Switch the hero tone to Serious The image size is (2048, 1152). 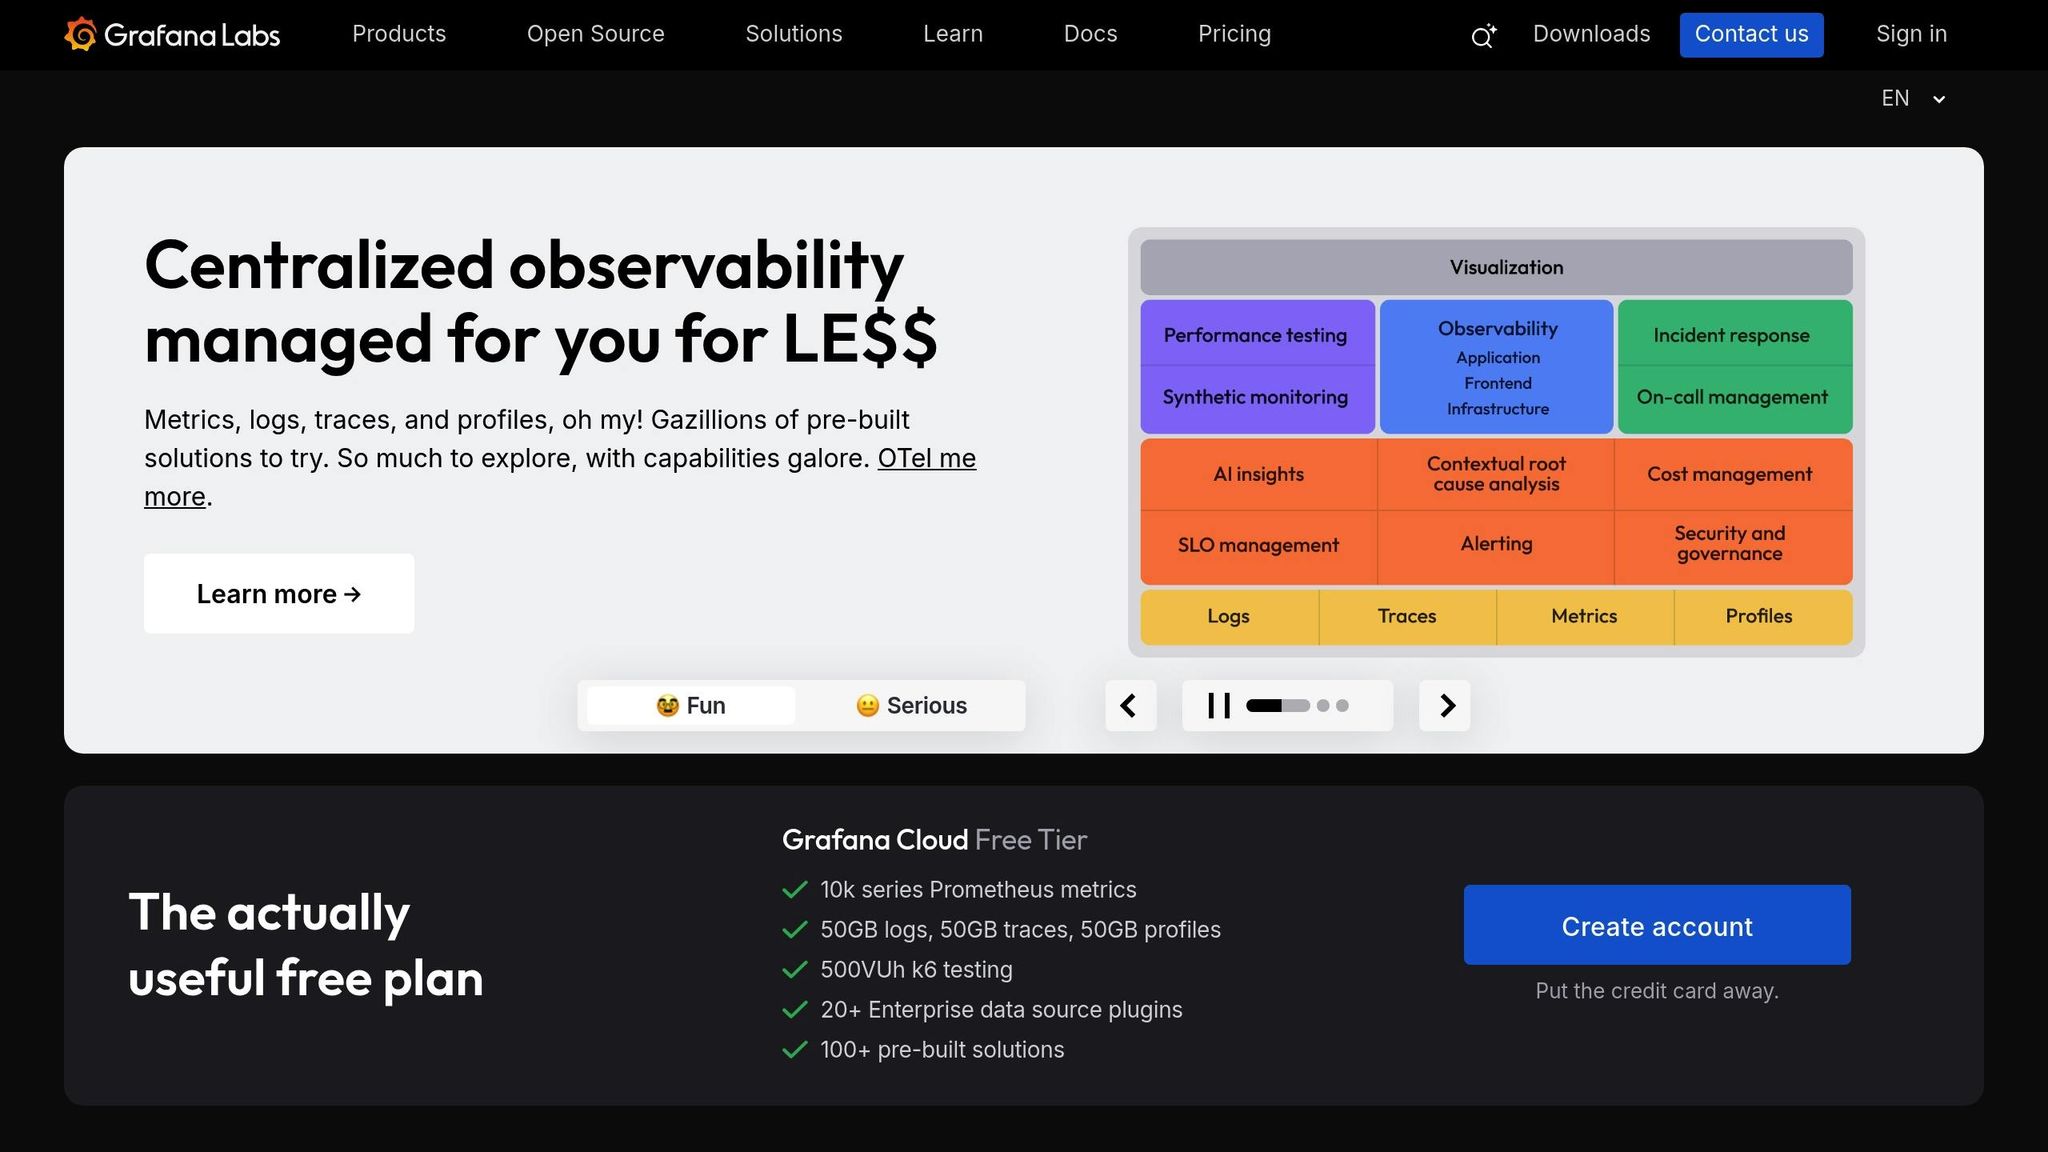(x=912, y=705)
